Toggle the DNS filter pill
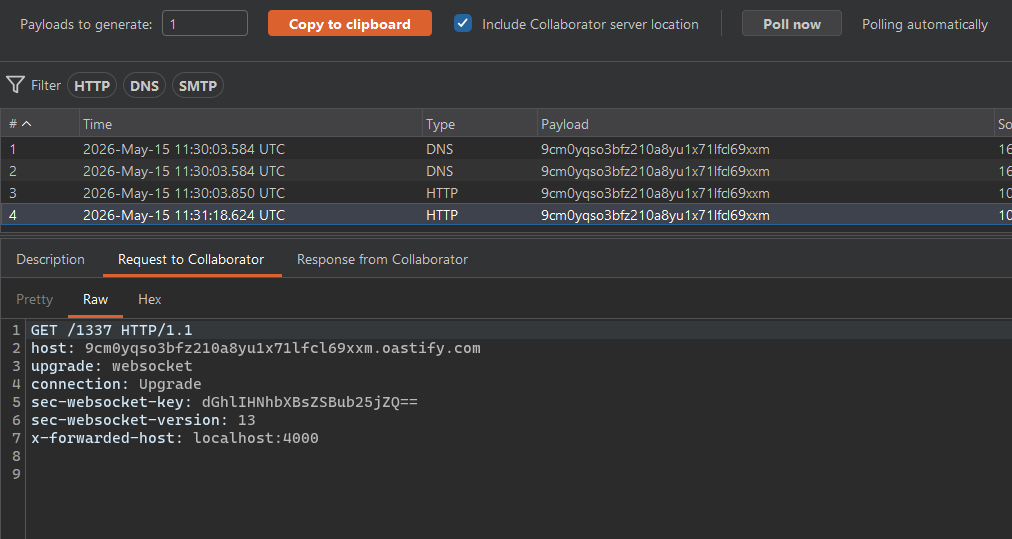The height and width of the screenshot is (539, 1012). click(145, 86)
